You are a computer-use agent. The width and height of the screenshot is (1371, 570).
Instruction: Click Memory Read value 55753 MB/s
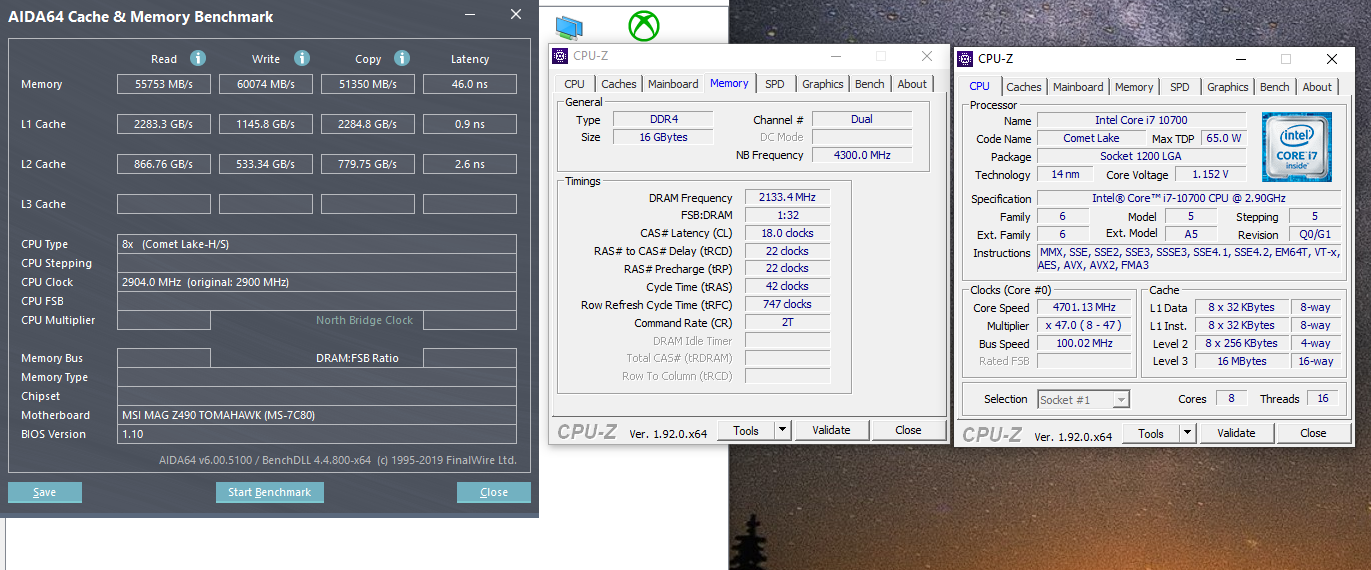coord(164,84)
